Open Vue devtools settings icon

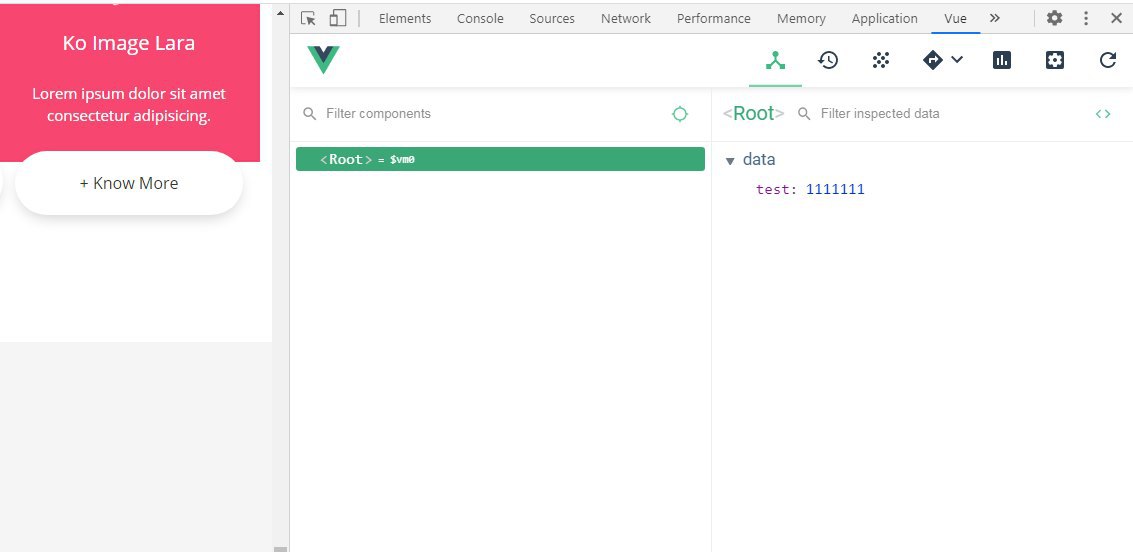(x=1055, y=61)
